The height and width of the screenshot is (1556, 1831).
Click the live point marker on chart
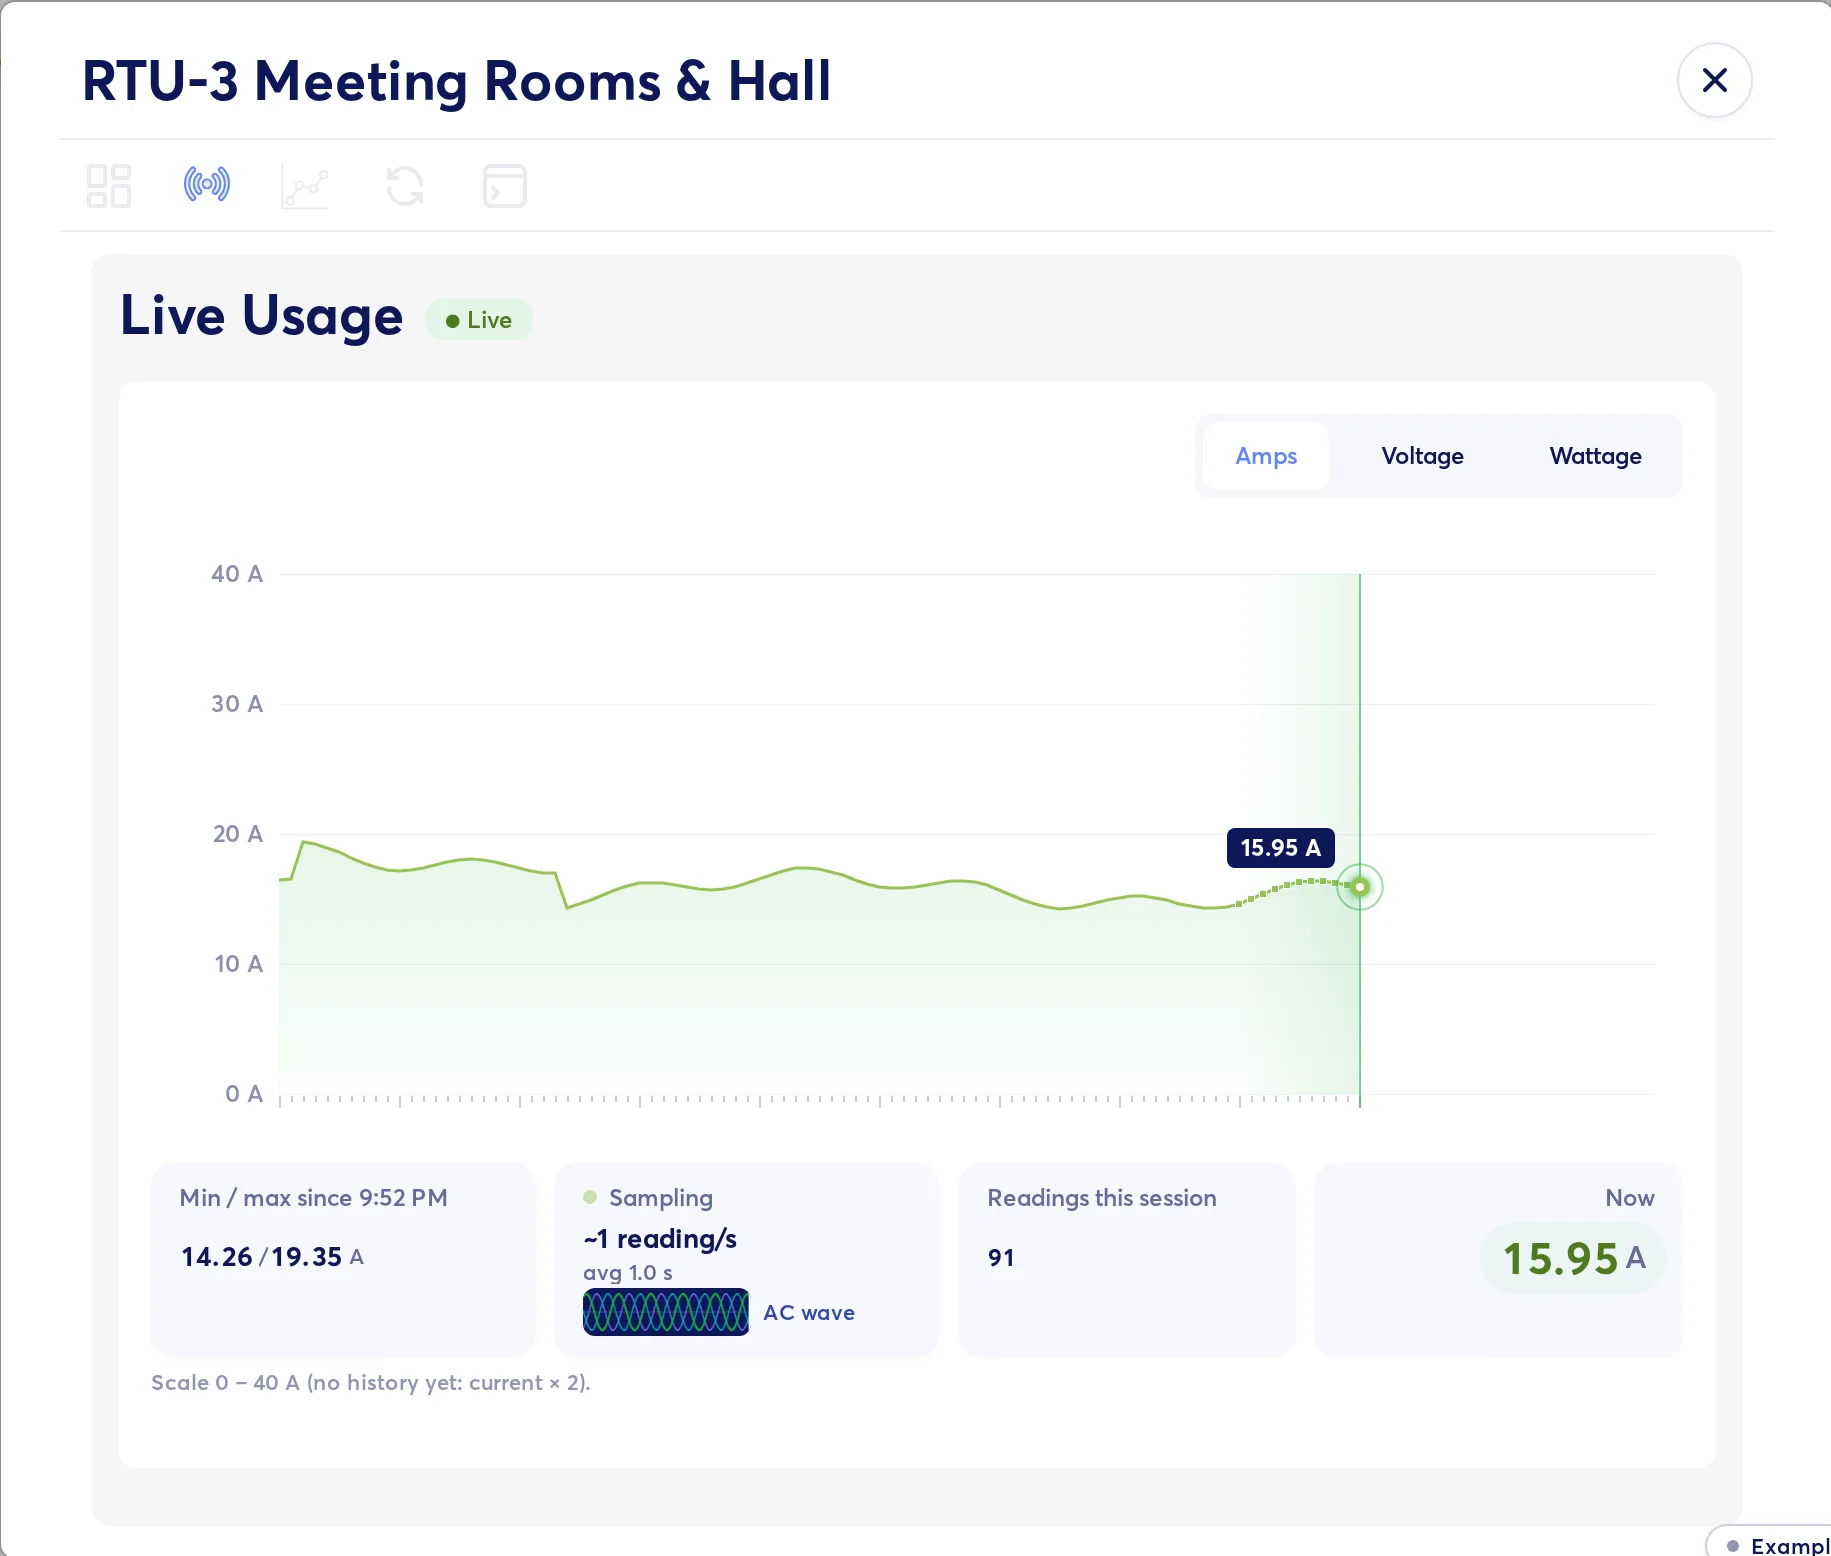click(1360, 887)
